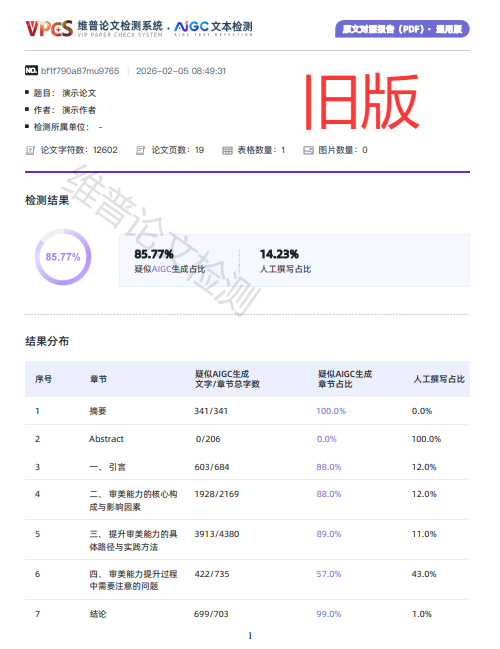
Task: Click the 序号 column header
Action: coord(43,379)
